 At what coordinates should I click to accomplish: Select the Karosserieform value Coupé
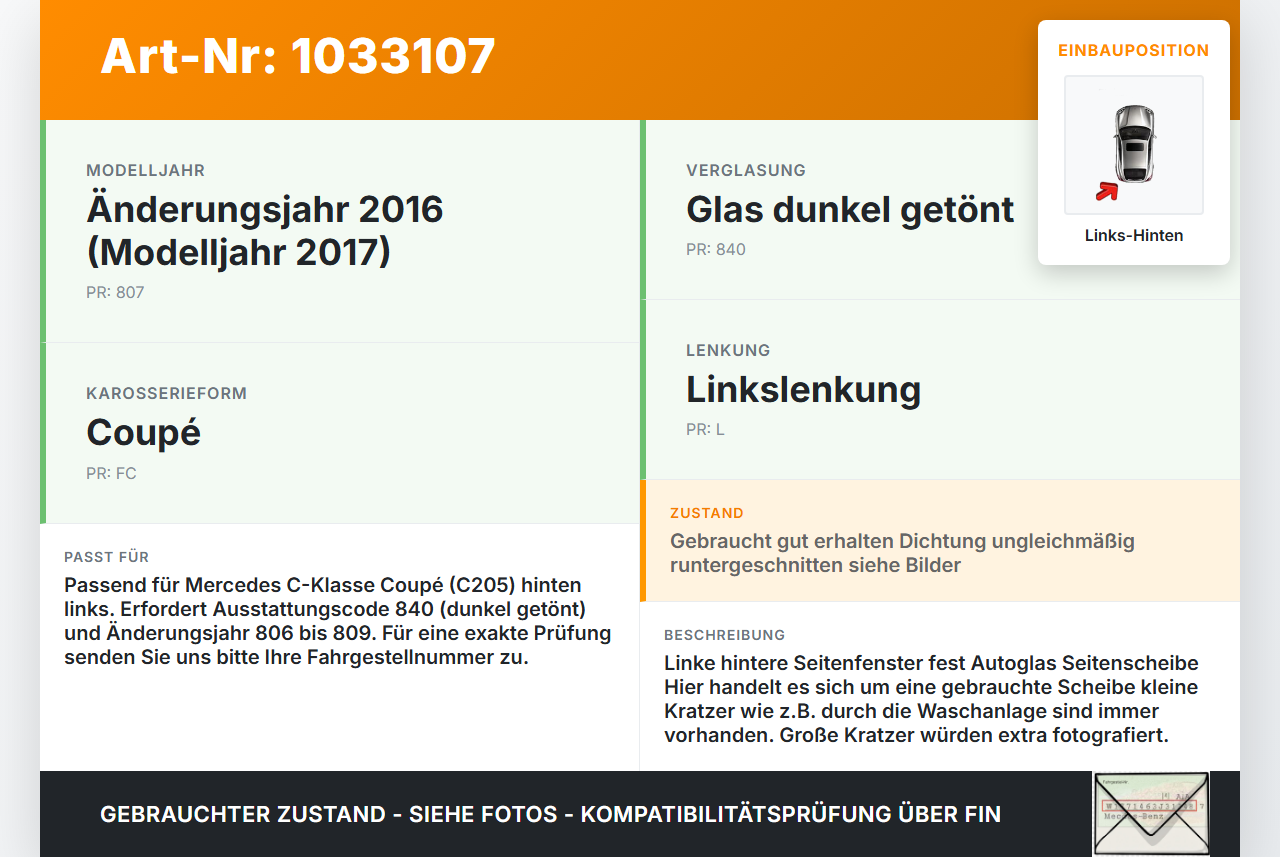tap(144, 433)
